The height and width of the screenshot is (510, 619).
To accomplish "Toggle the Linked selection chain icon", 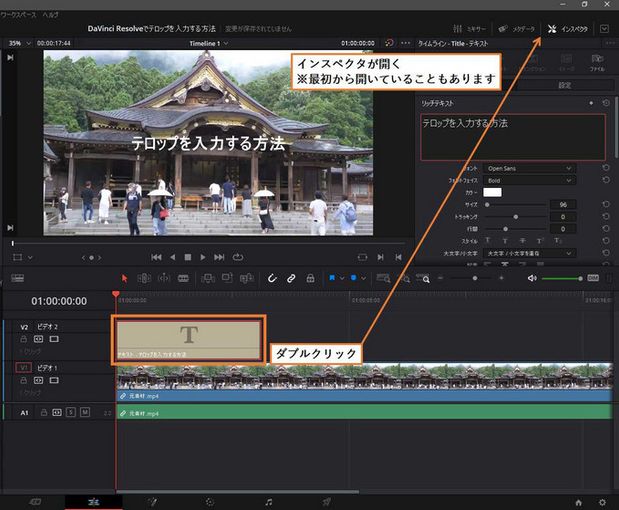I will [291, 278].
